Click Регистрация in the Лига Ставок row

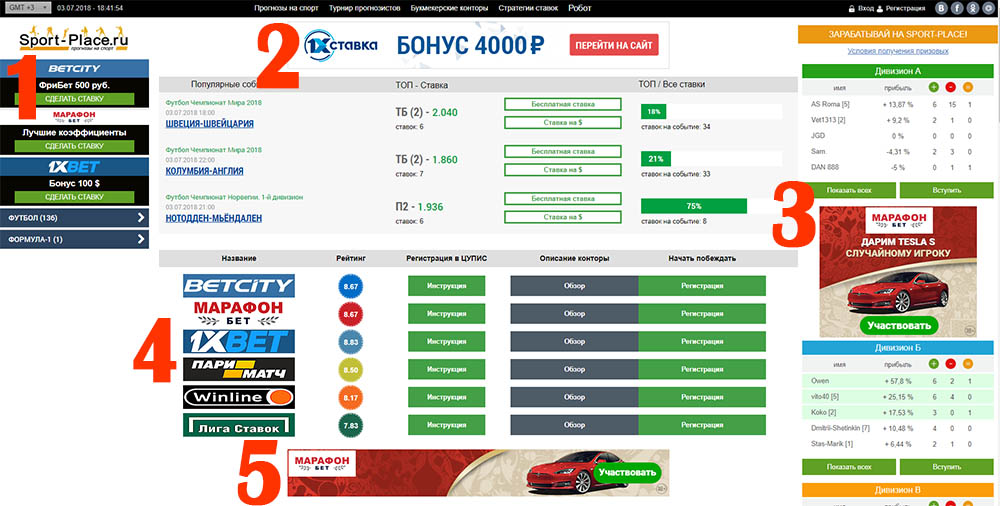pyautogui.click(x=702, y=425)
